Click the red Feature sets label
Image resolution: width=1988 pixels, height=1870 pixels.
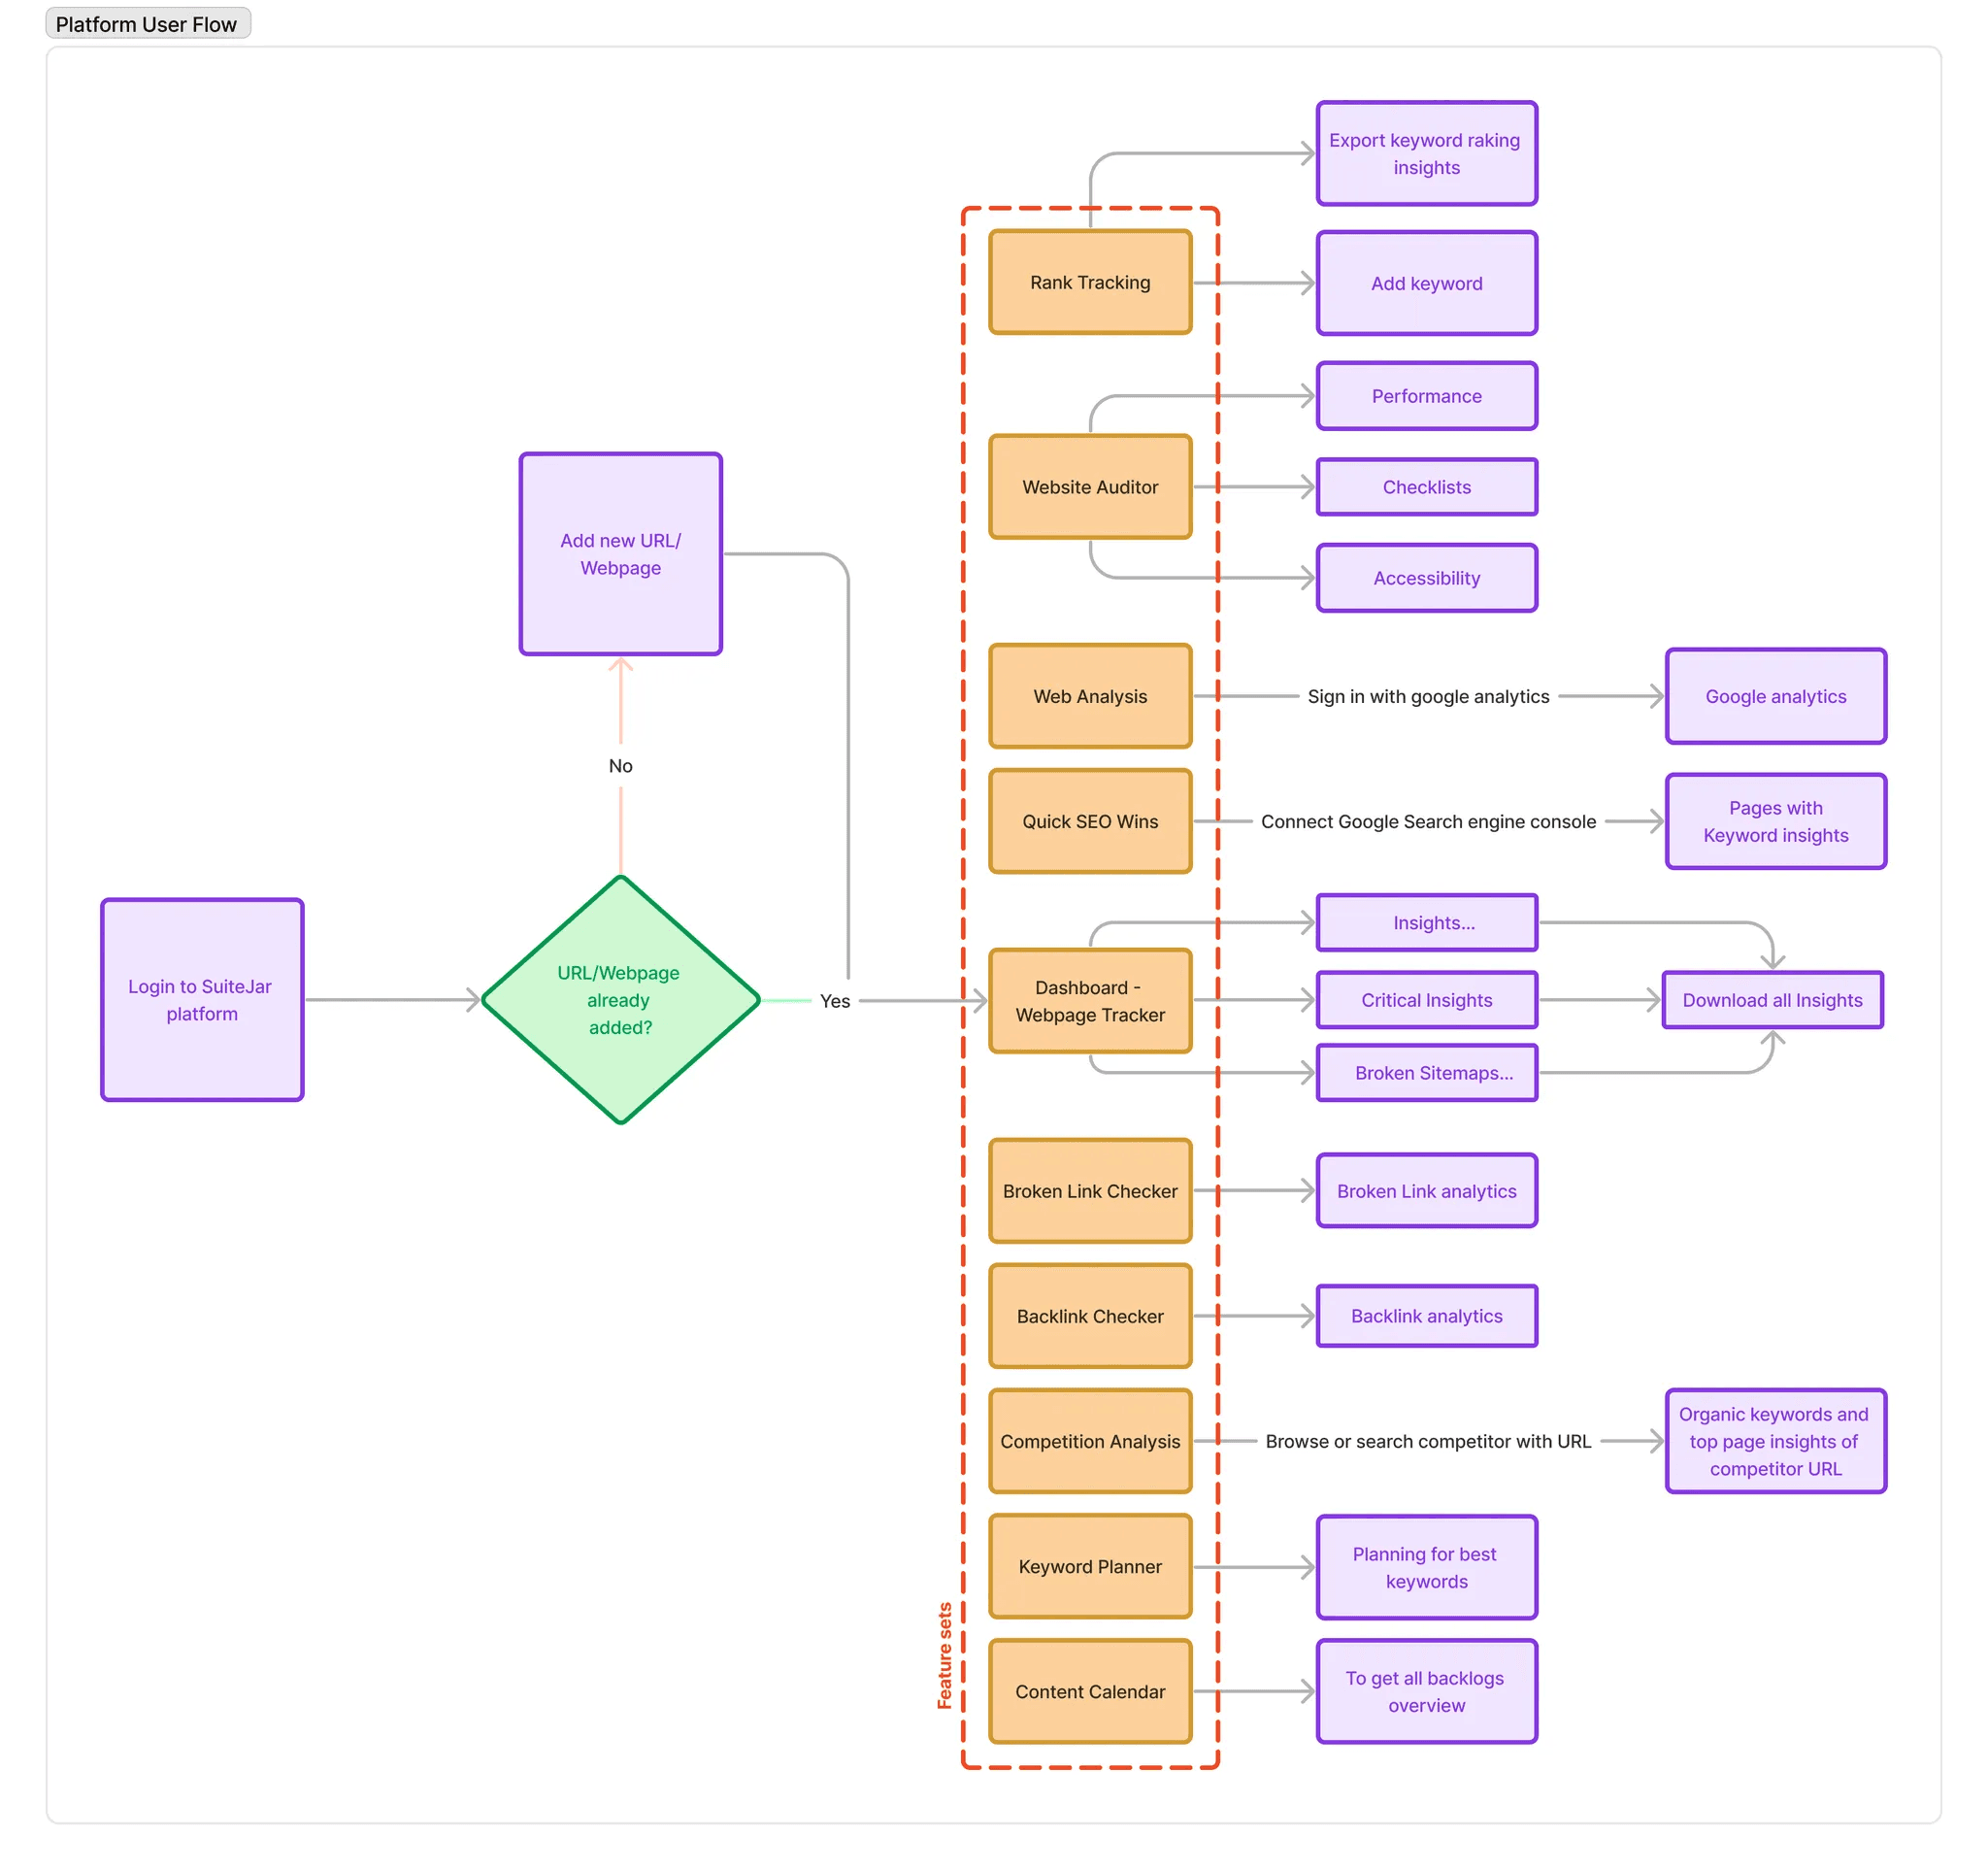944,1655
